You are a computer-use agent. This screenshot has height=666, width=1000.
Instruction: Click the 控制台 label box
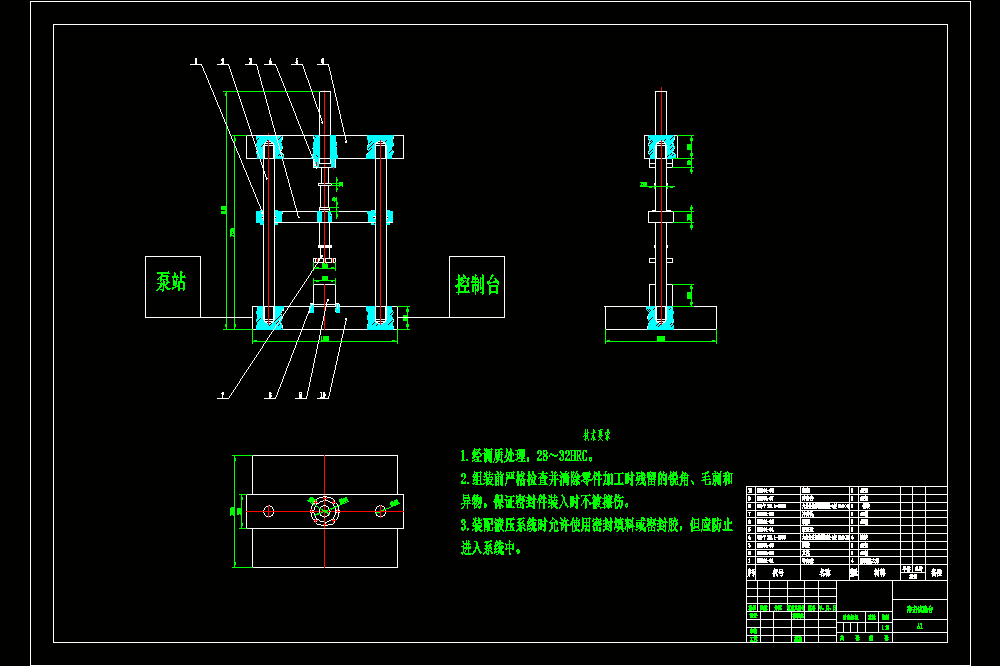(477, 287)
